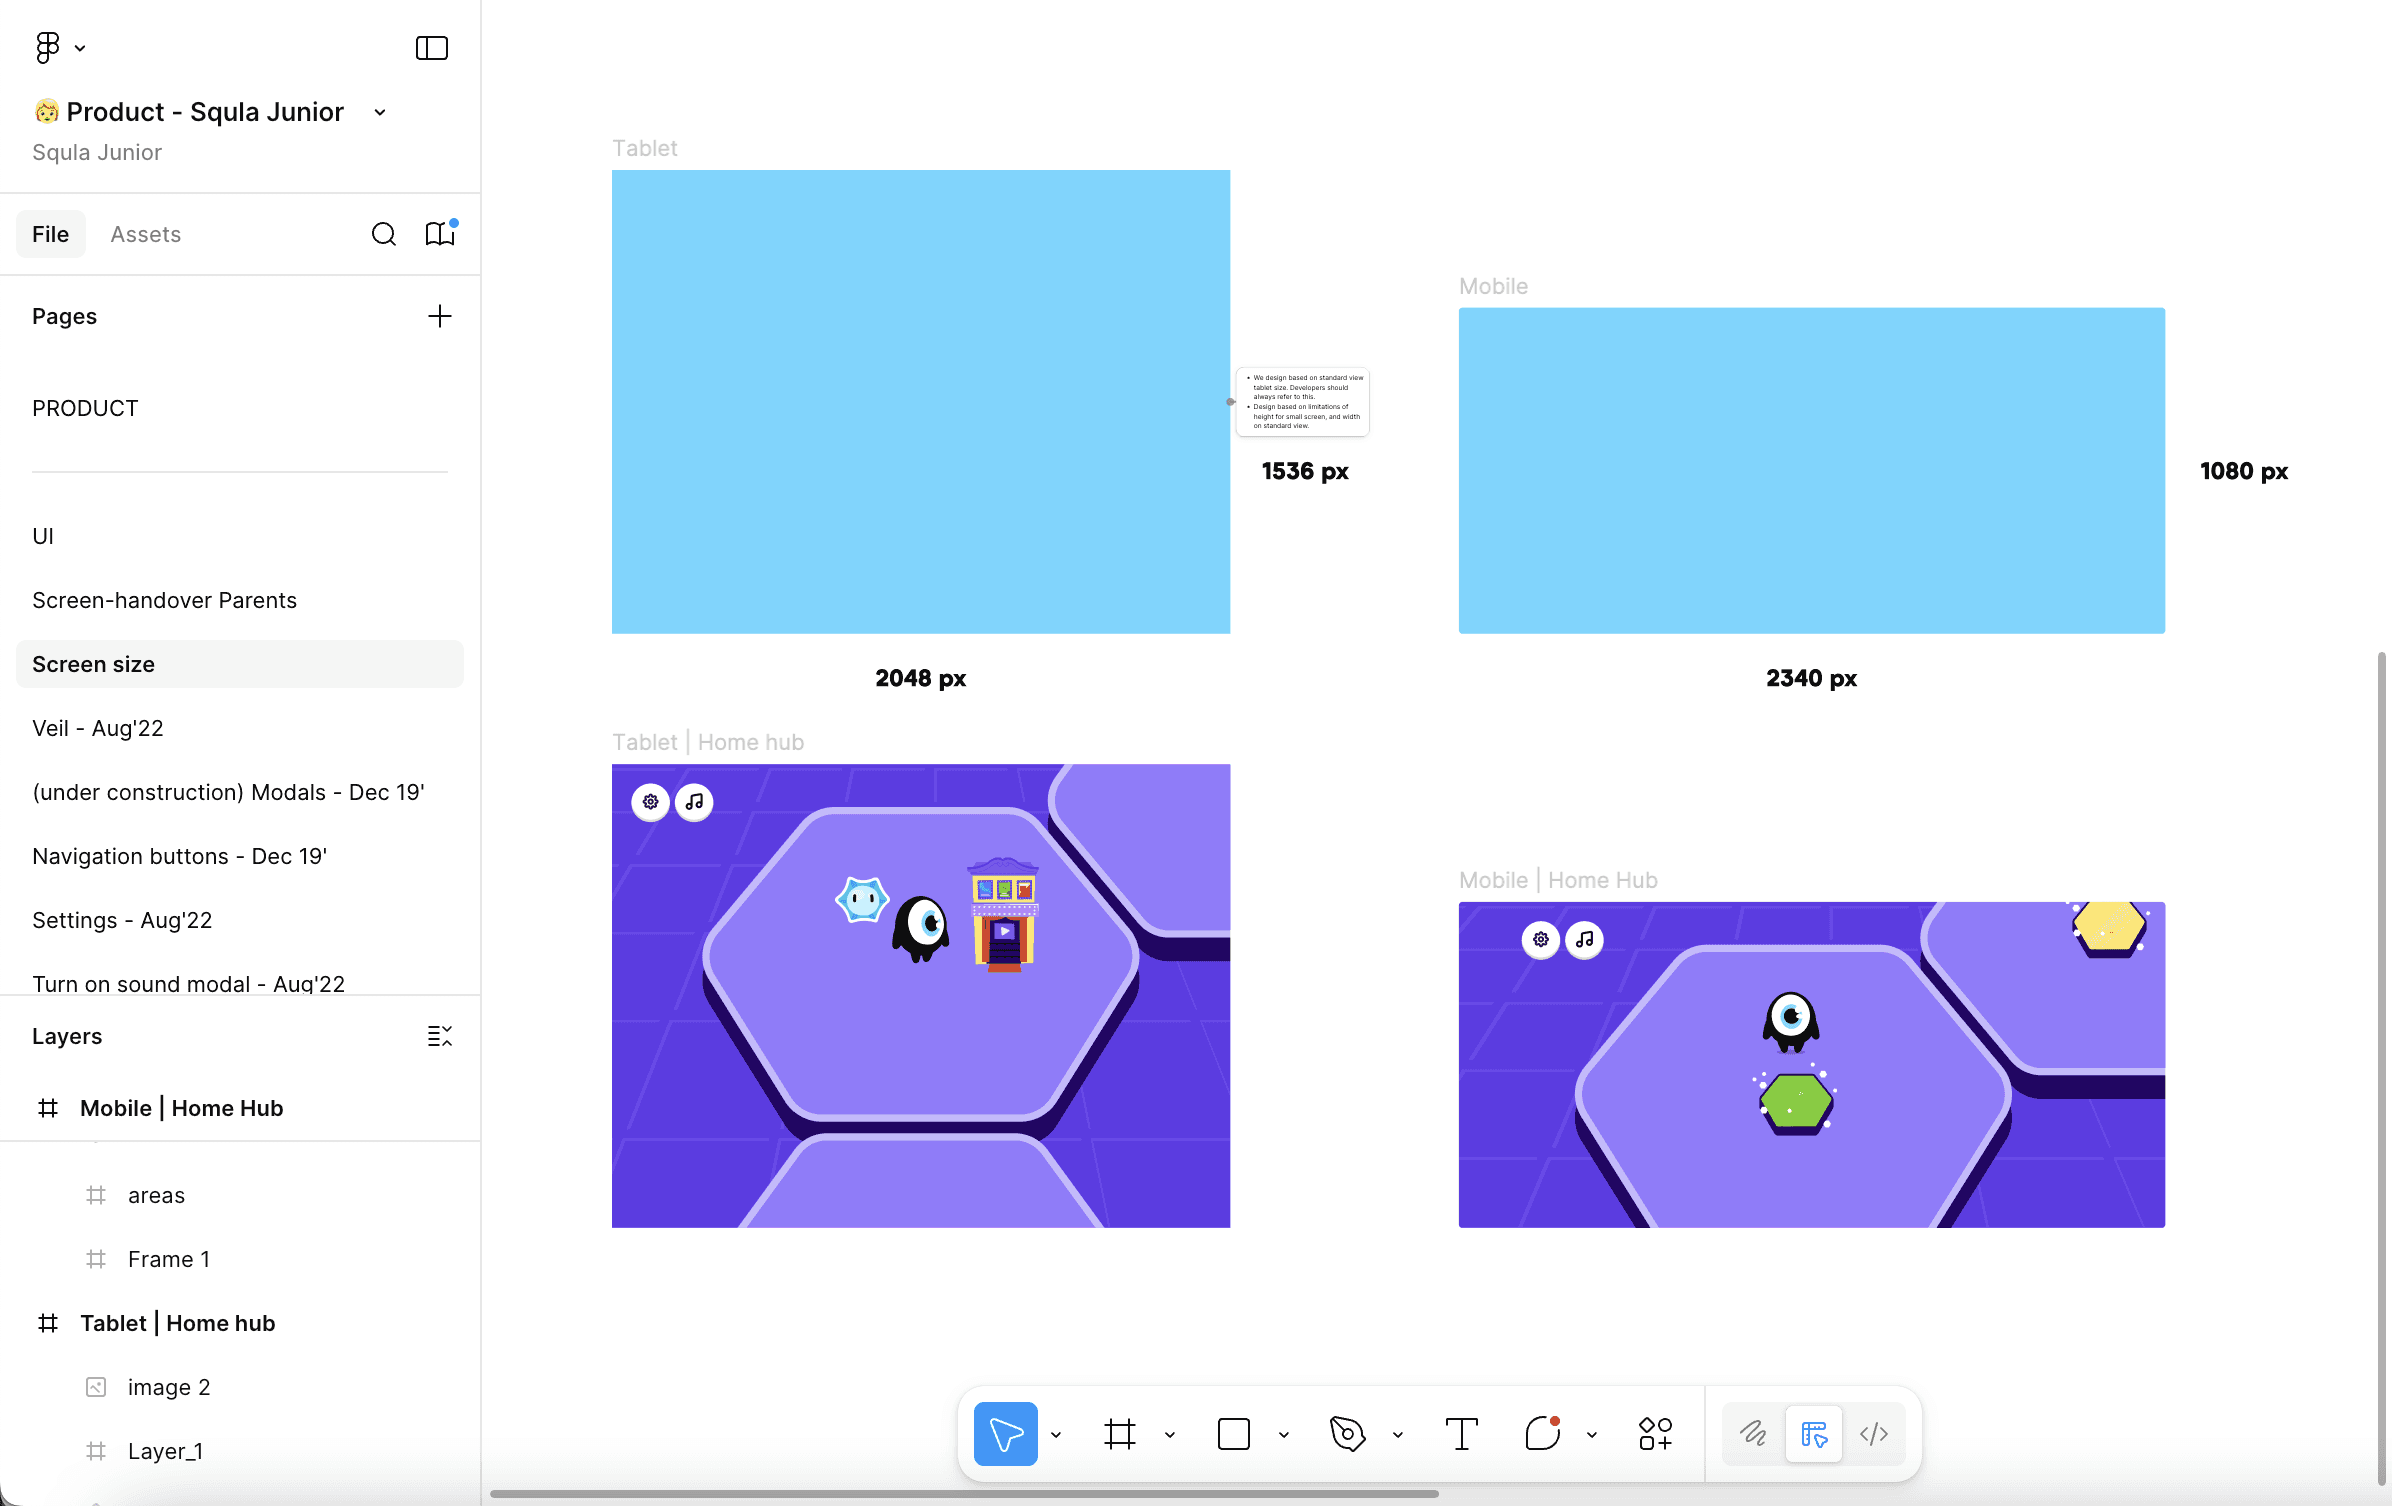Select the Move tool in the toolbar

[x=1005, y=1434]
